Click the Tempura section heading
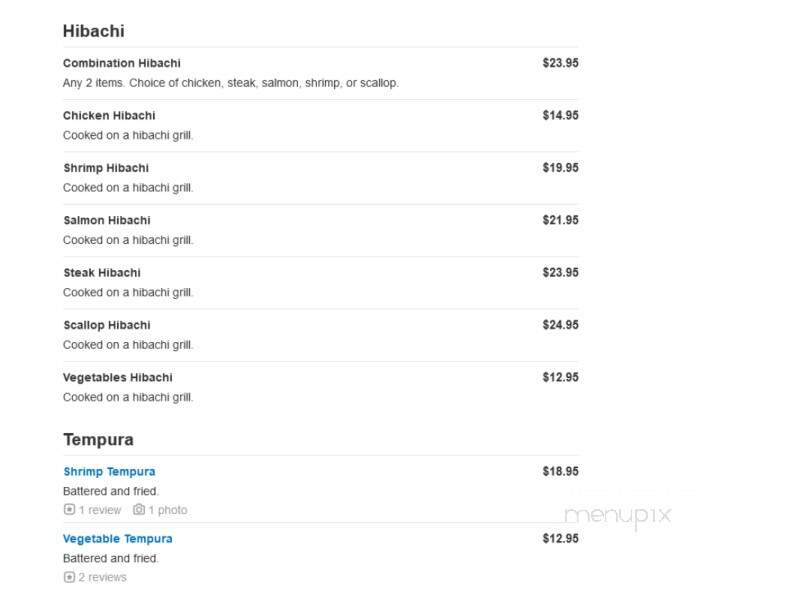 (98, 440)
